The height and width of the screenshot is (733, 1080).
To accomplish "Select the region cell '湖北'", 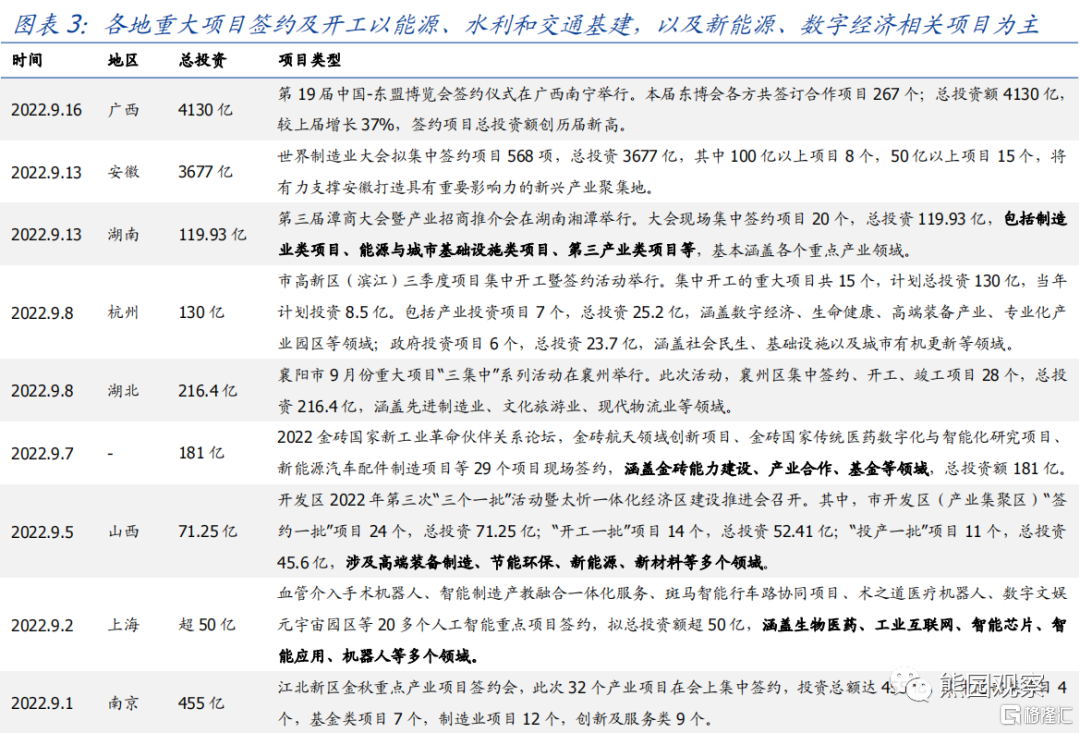I will click(123, 391).
